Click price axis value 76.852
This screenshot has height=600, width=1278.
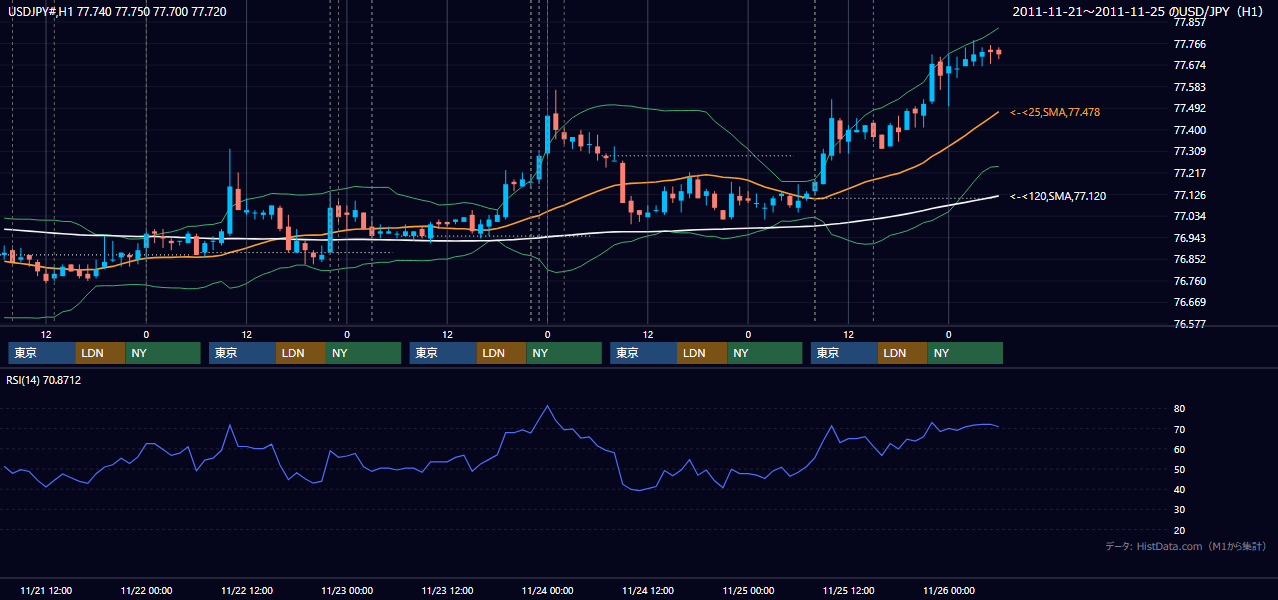(x=1189, y=259)
